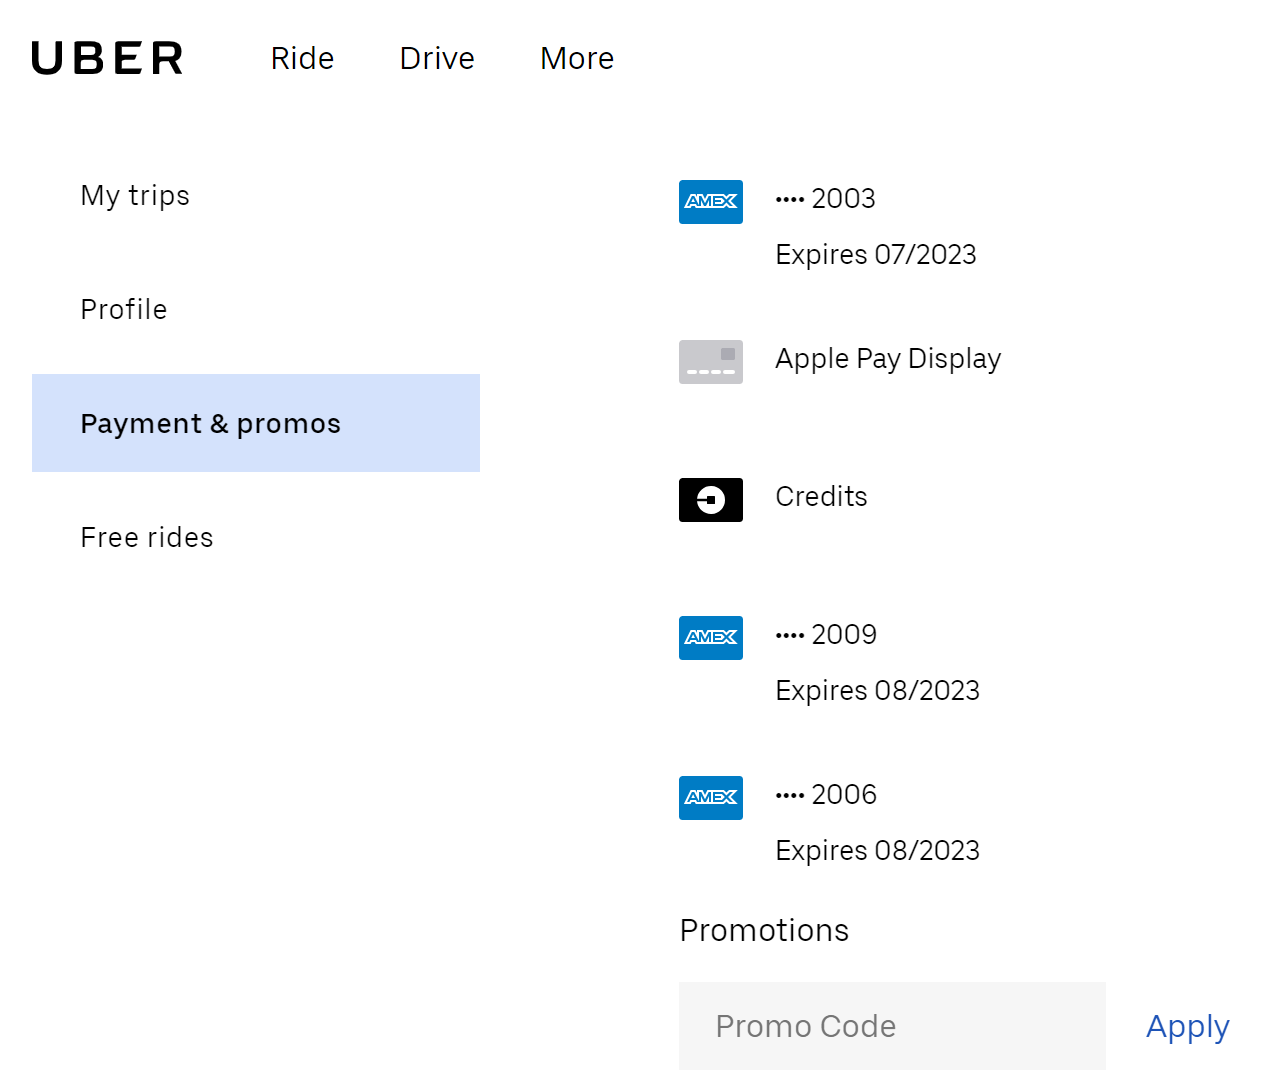This screenshot has height=1074, width=1287.
Task: Open the More menu
Action: point(577,58)
